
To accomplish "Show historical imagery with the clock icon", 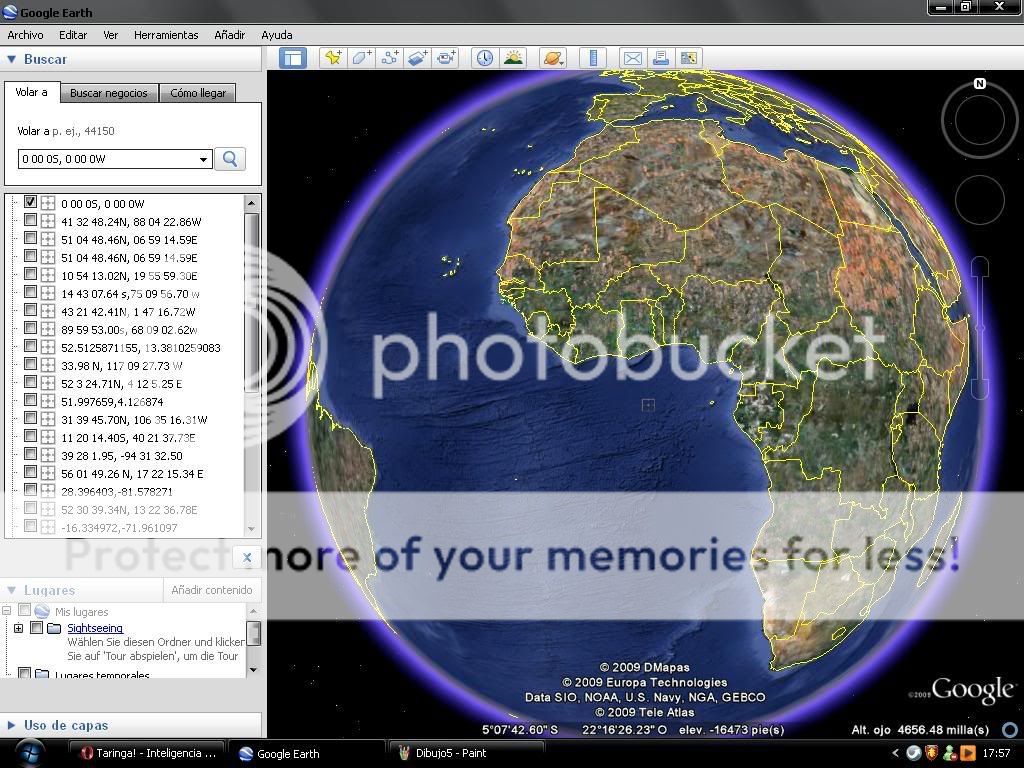I will click(x=485, y=58).
